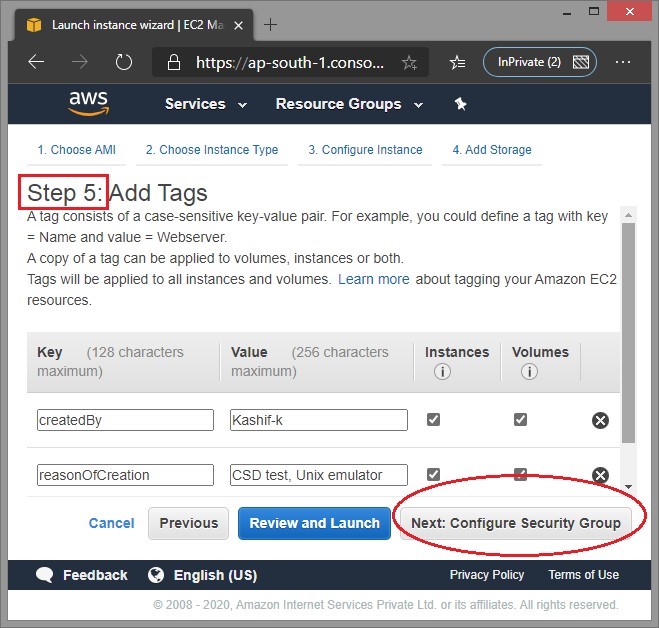
Task: Go to step 2. Choose Instance Type
Action: [212, 150]
